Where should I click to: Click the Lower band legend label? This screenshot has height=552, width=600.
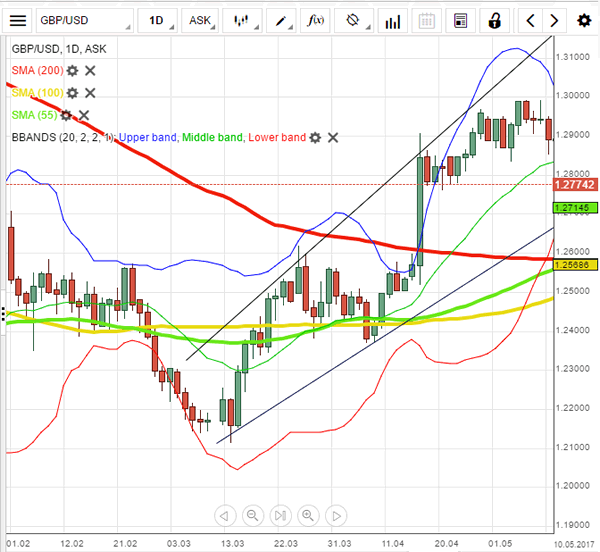(x=277, y=137)
